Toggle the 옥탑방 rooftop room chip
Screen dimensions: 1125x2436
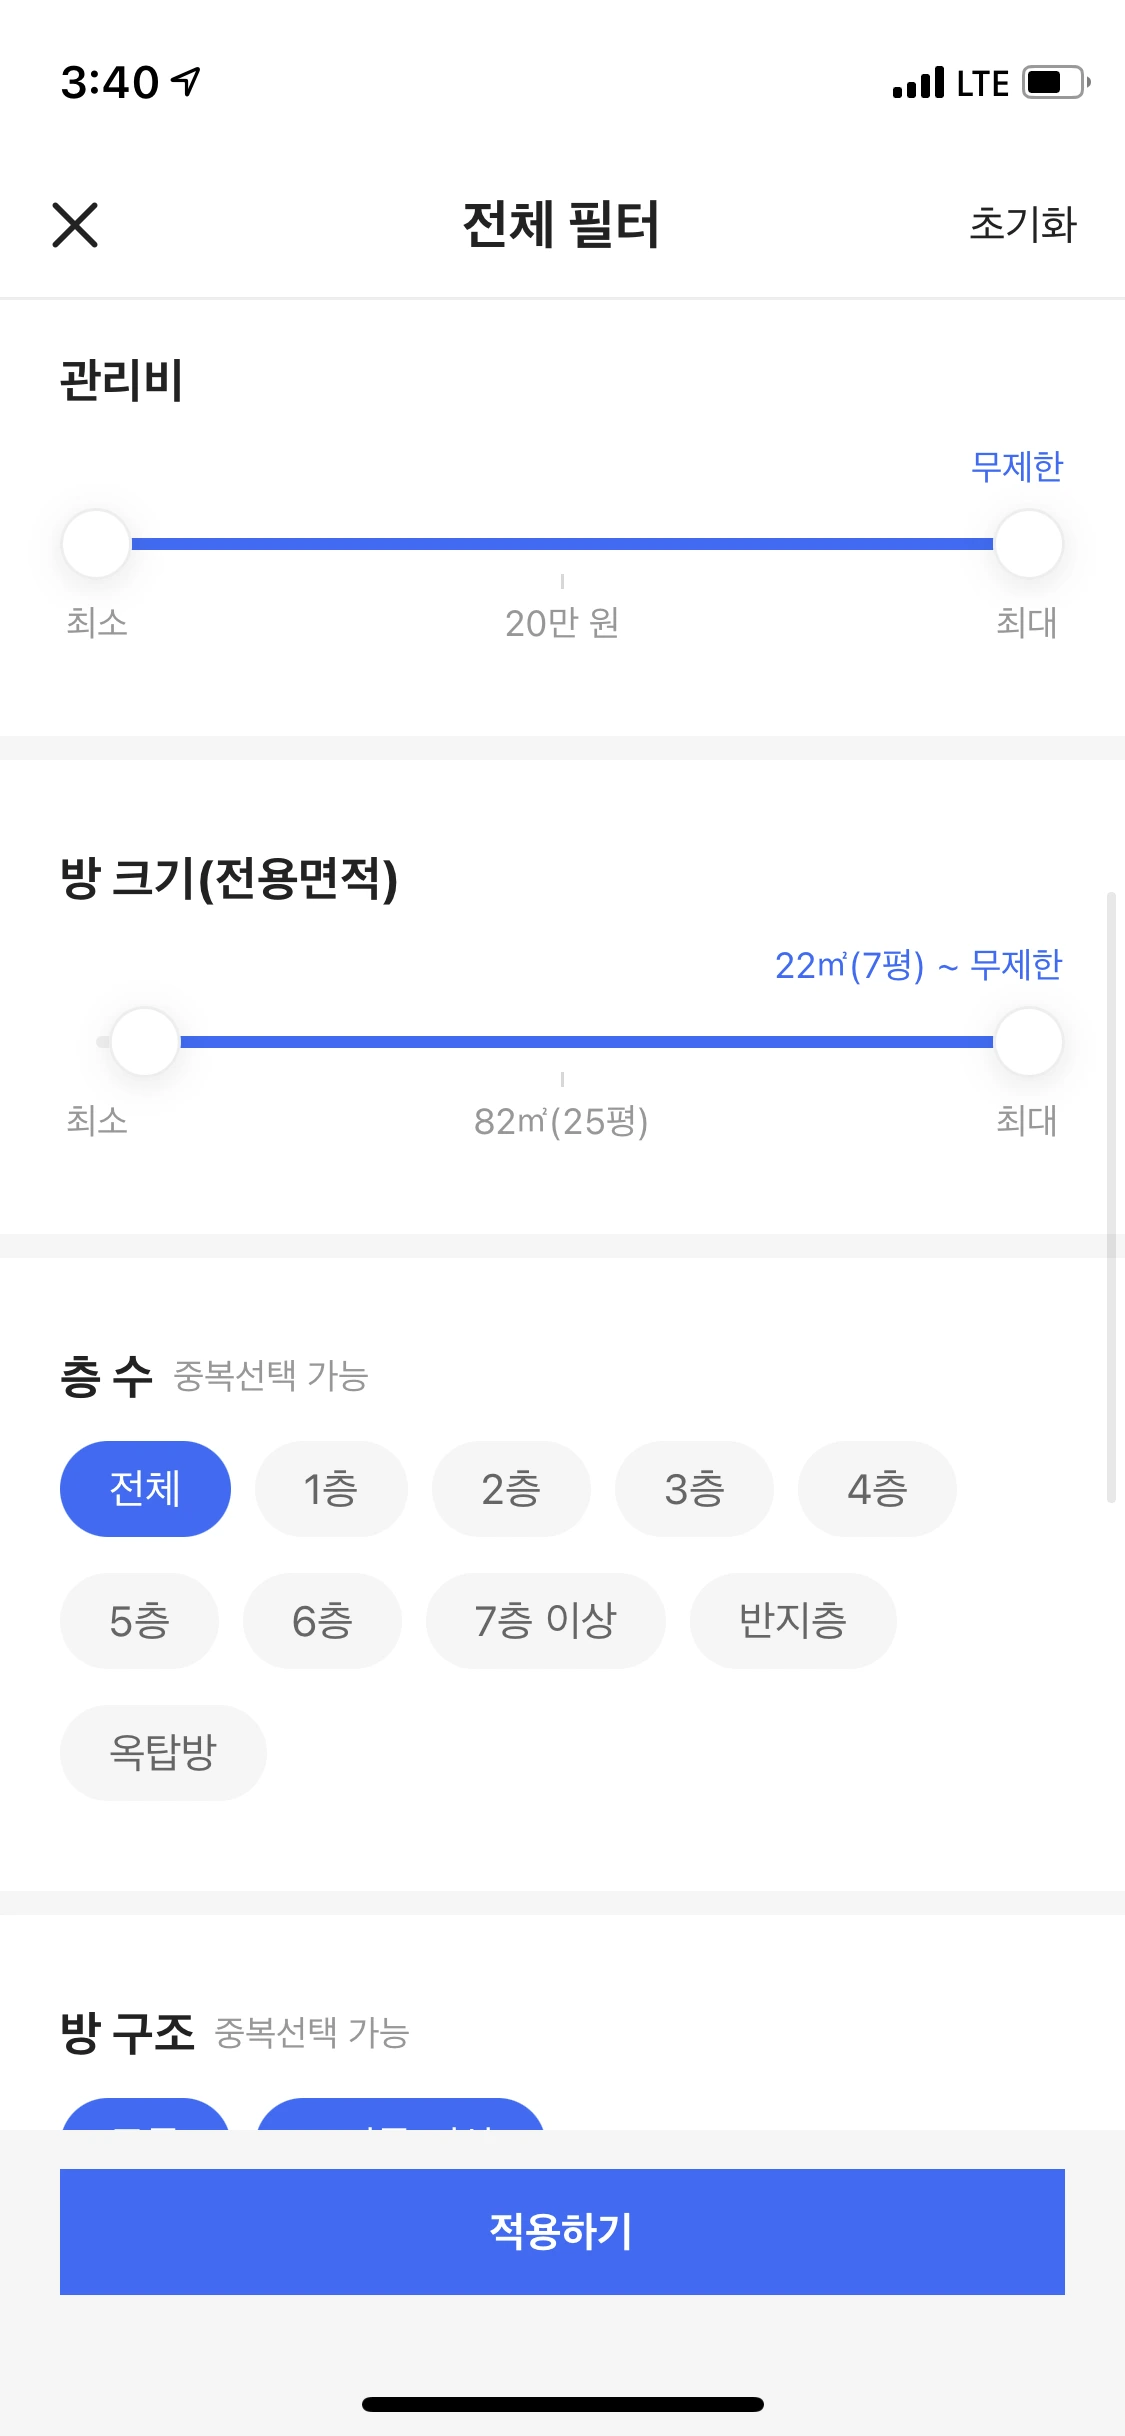(x=163, y=1753)
